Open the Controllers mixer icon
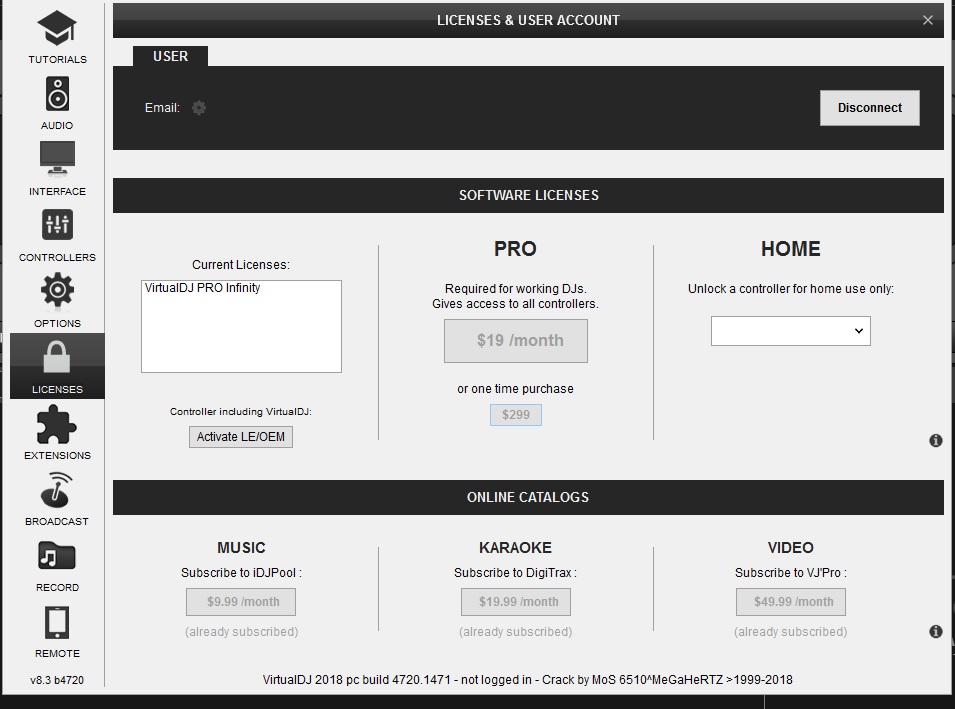Image resolution: width=955 pixels, height=709 pixels. pos(57,225)
